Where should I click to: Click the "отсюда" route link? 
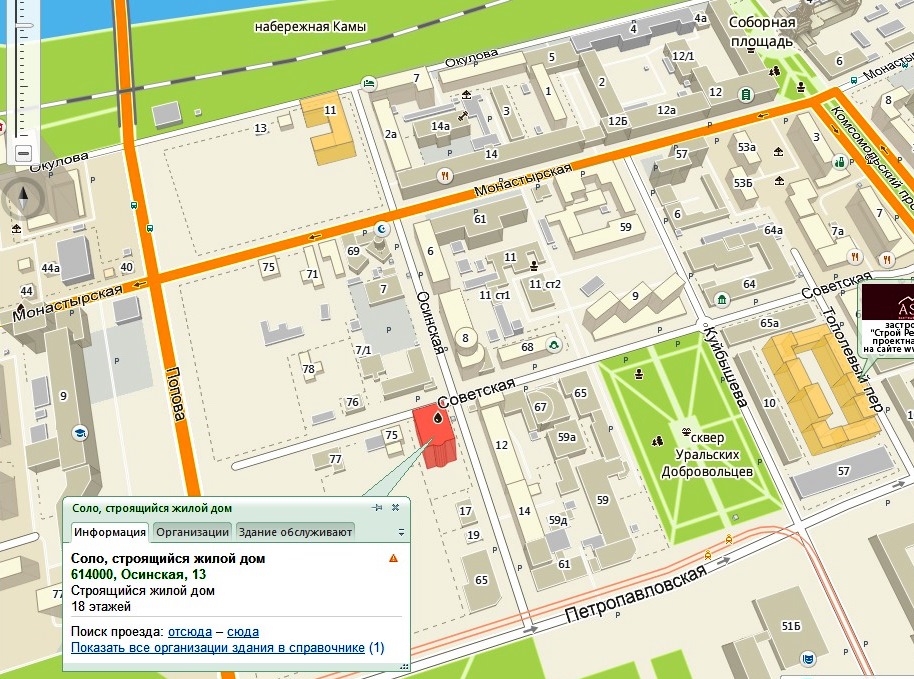point(189,632)
